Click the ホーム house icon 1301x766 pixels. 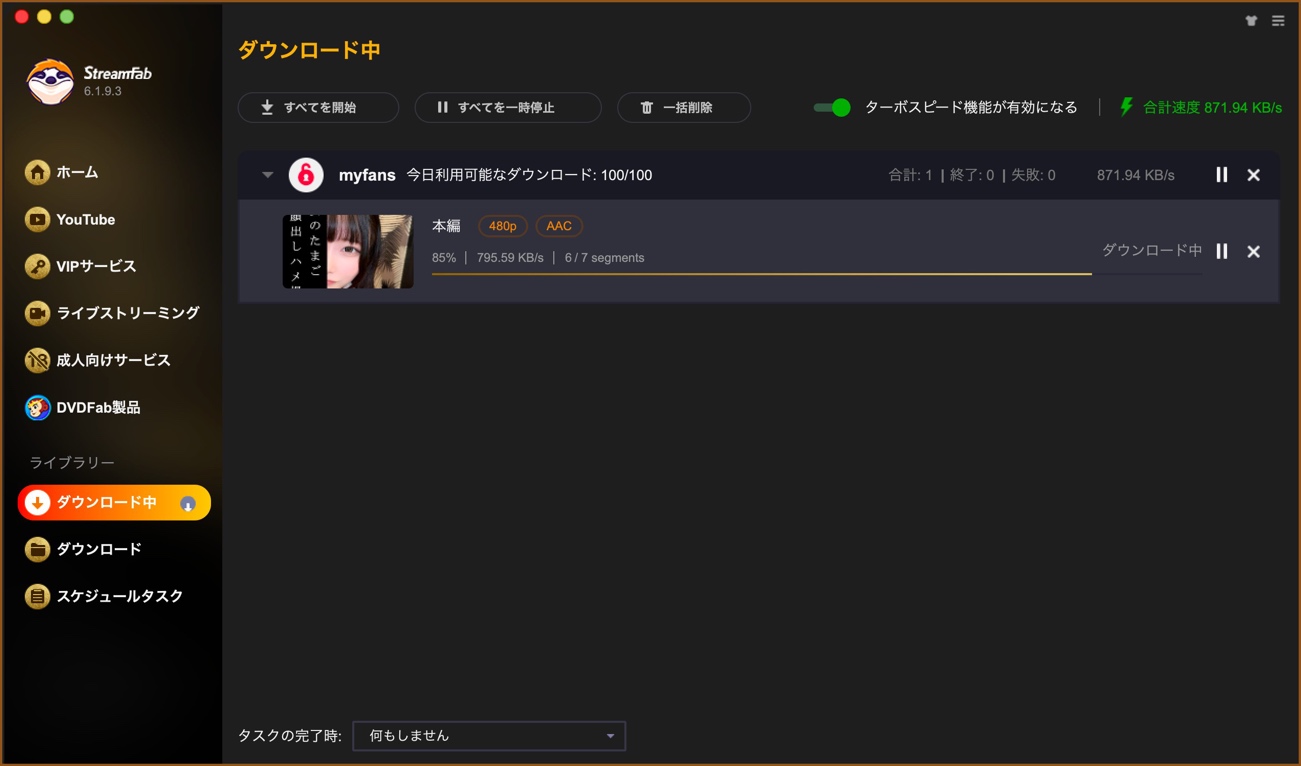pyautogui.click(x=37, y=172)
